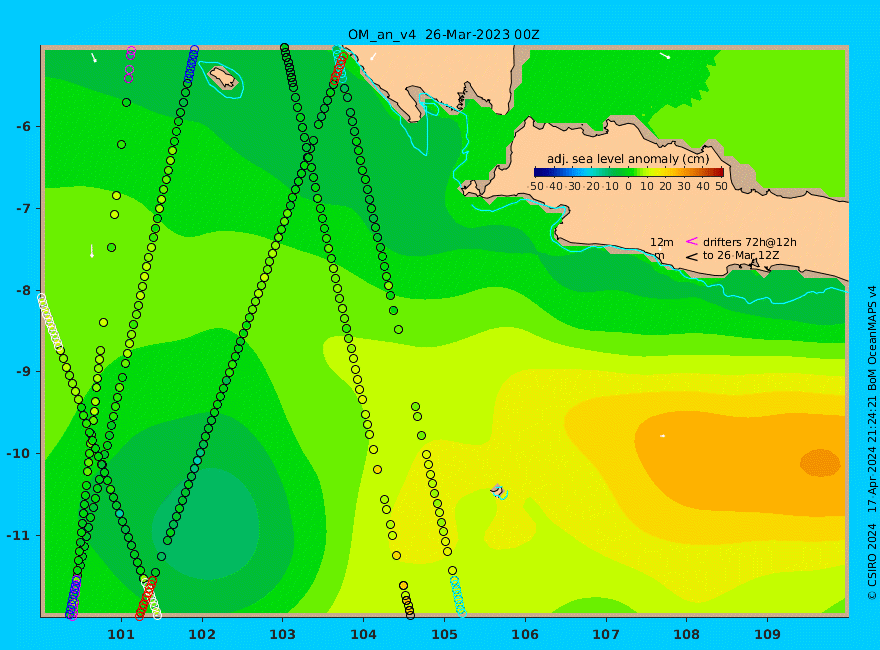
Task: Click the dark red end of color bar
Action: [720, 173]
